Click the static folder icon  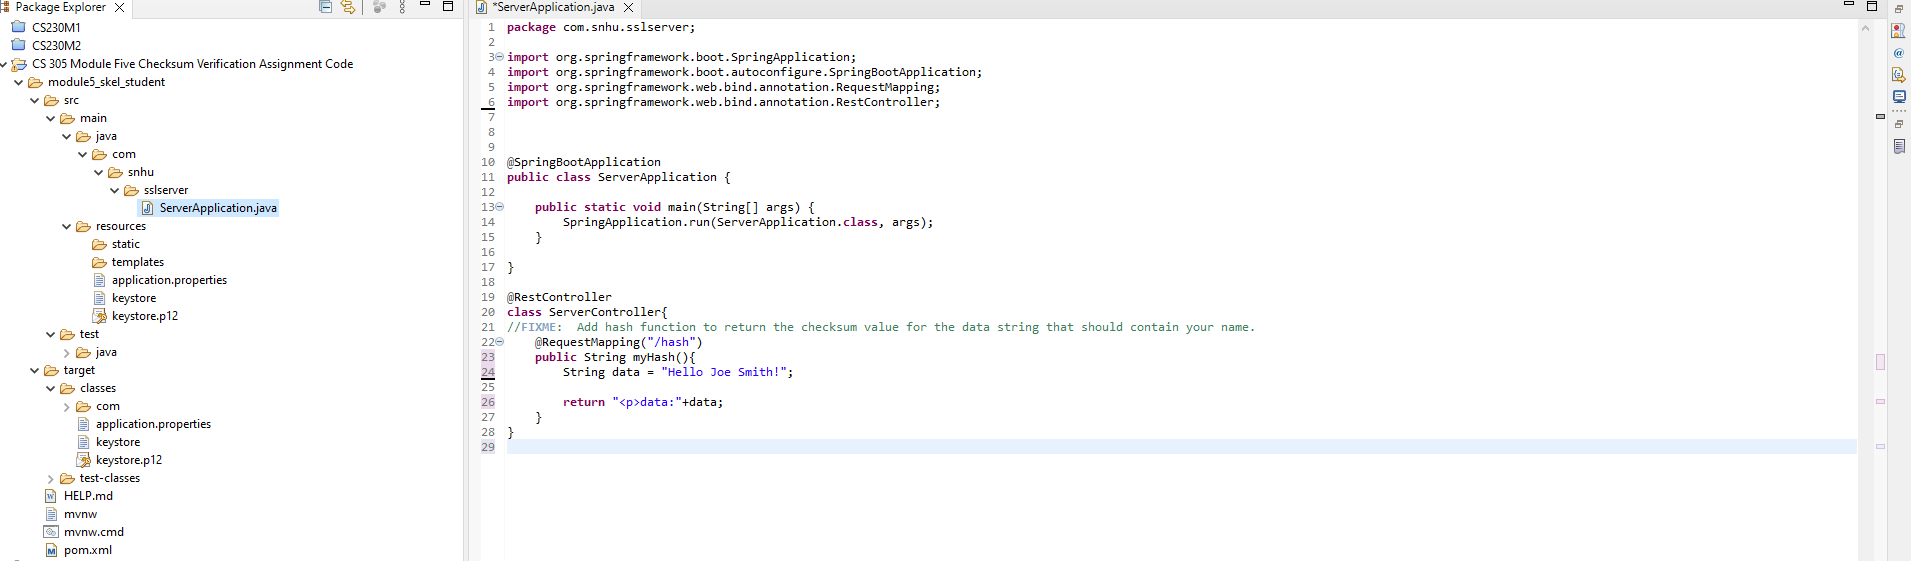coord(99,244)
